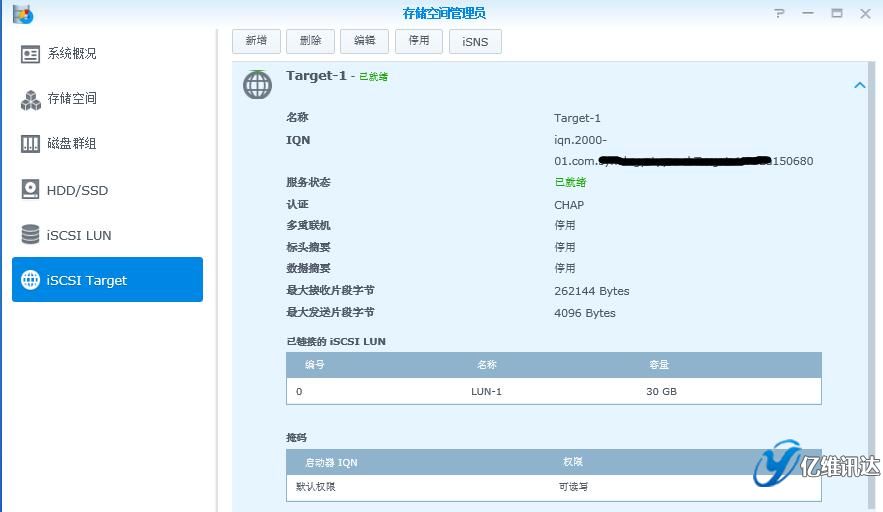Click the help question mark icon
Screen dimensions: 883x512
779,13
